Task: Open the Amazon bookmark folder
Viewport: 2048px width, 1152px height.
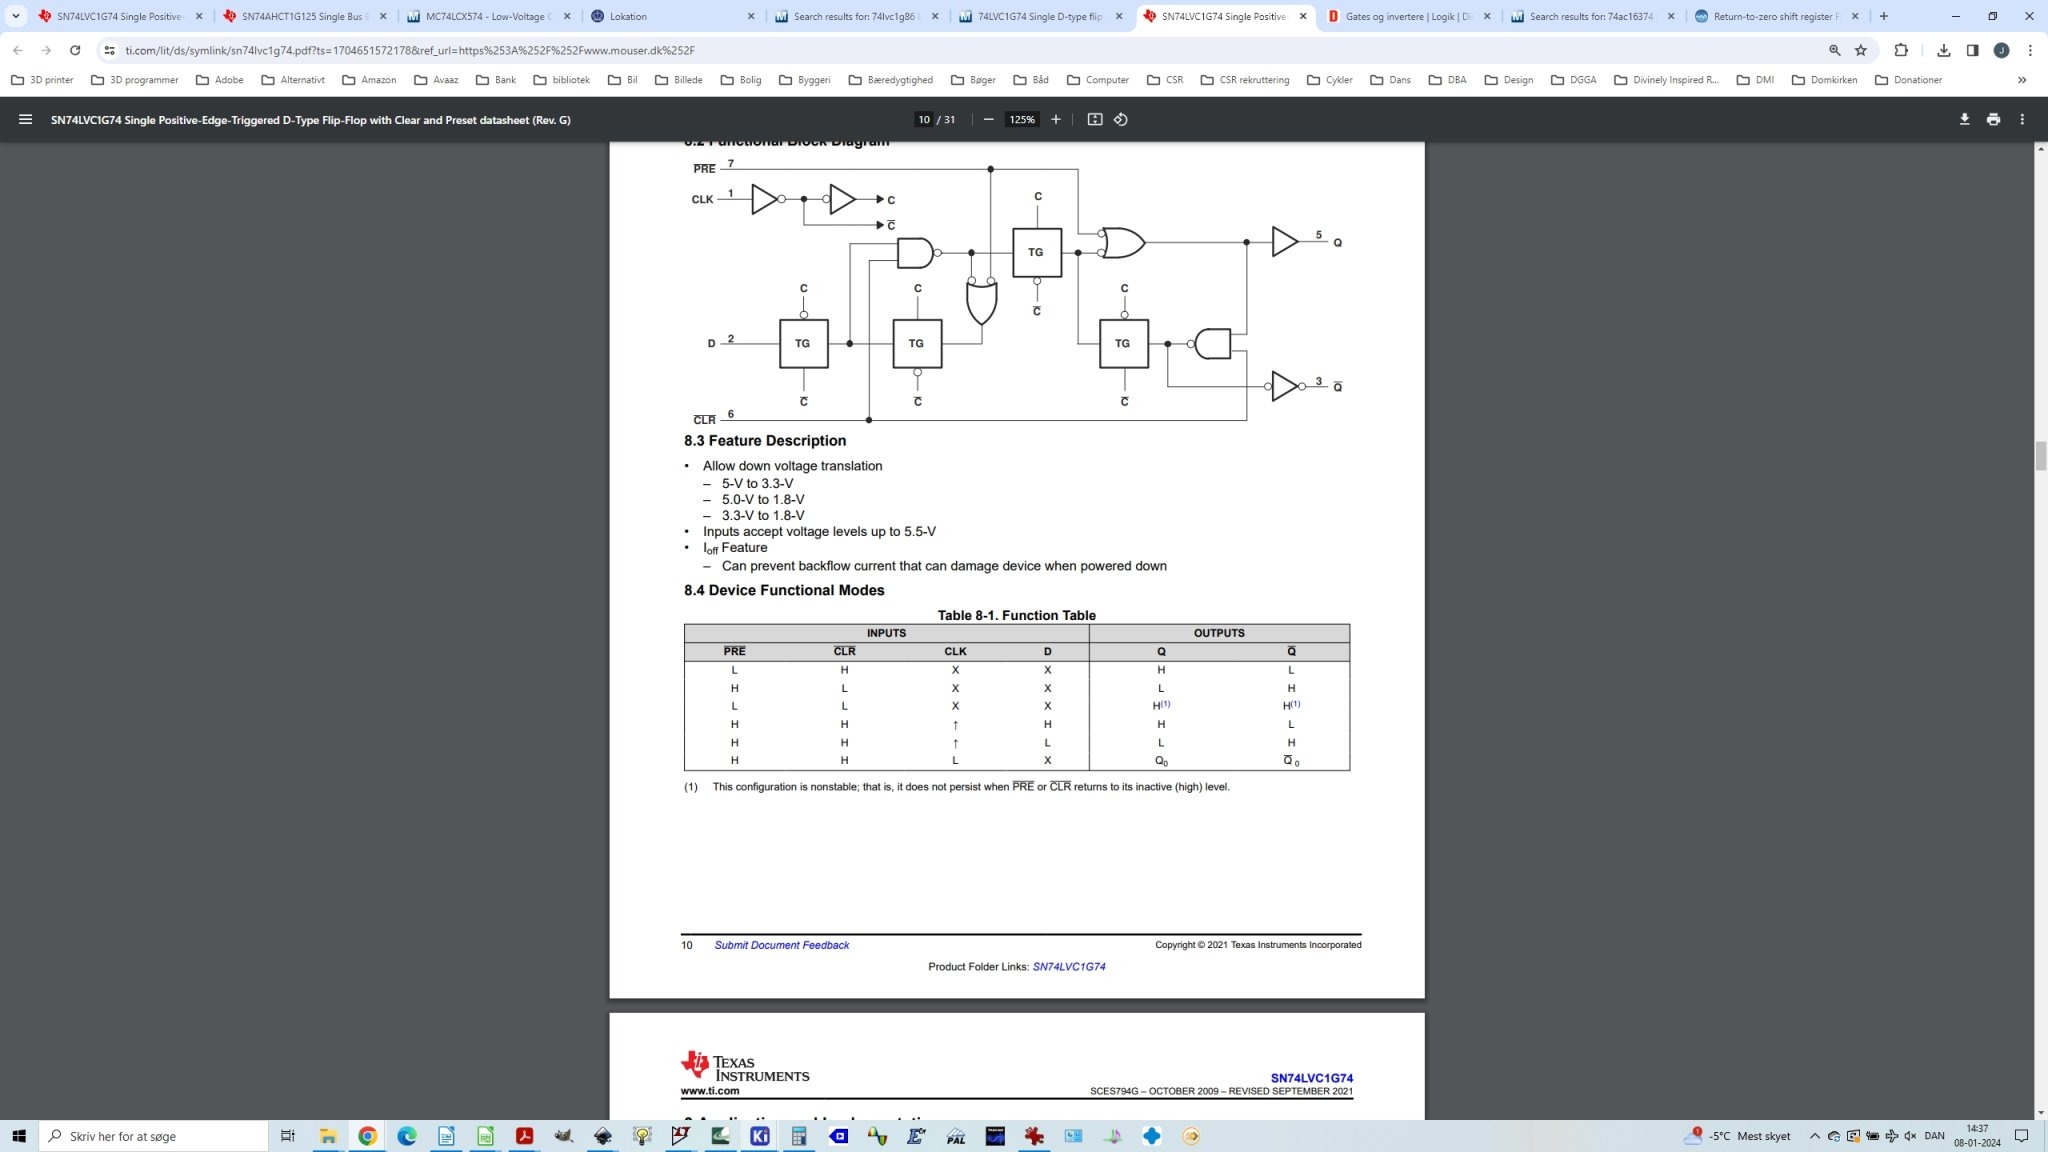Action: 369,80
